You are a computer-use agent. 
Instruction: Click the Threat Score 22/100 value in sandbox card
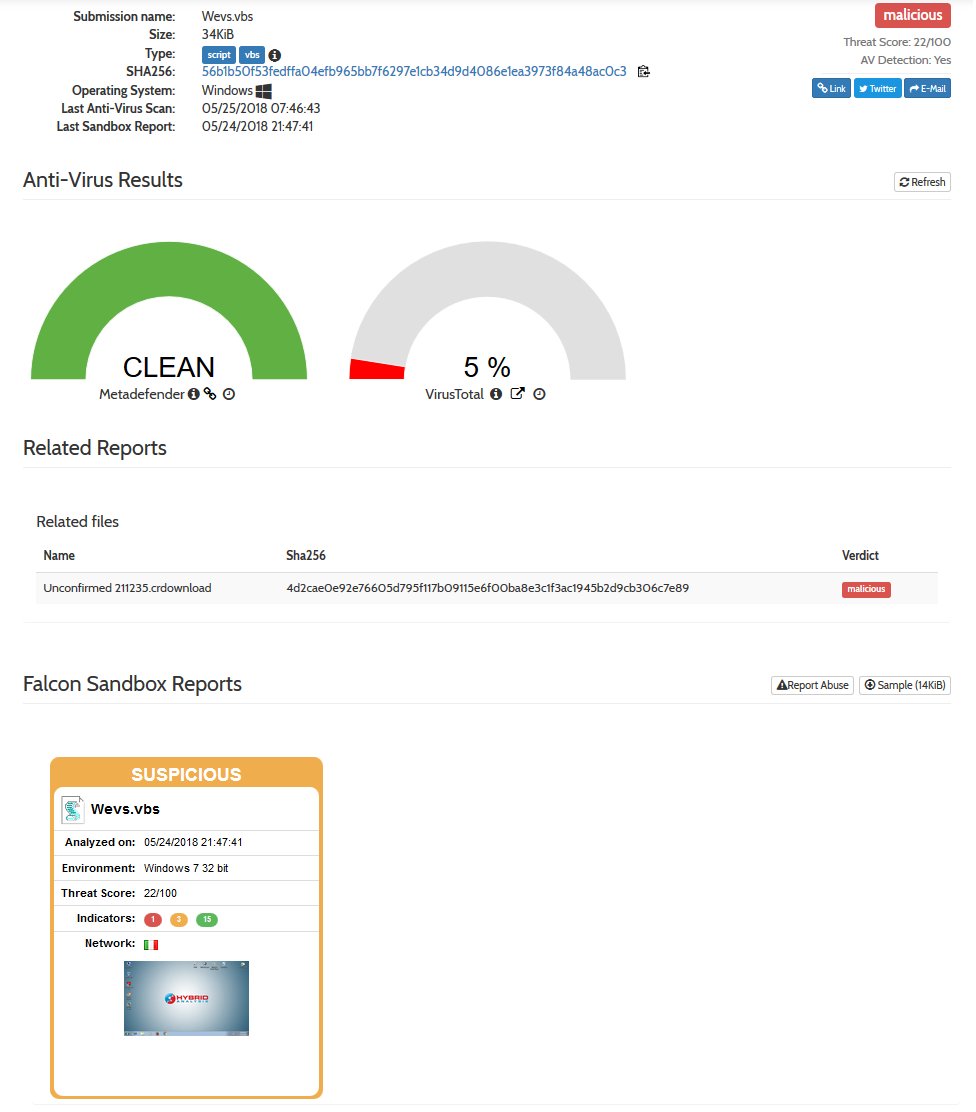click(160, 894)
